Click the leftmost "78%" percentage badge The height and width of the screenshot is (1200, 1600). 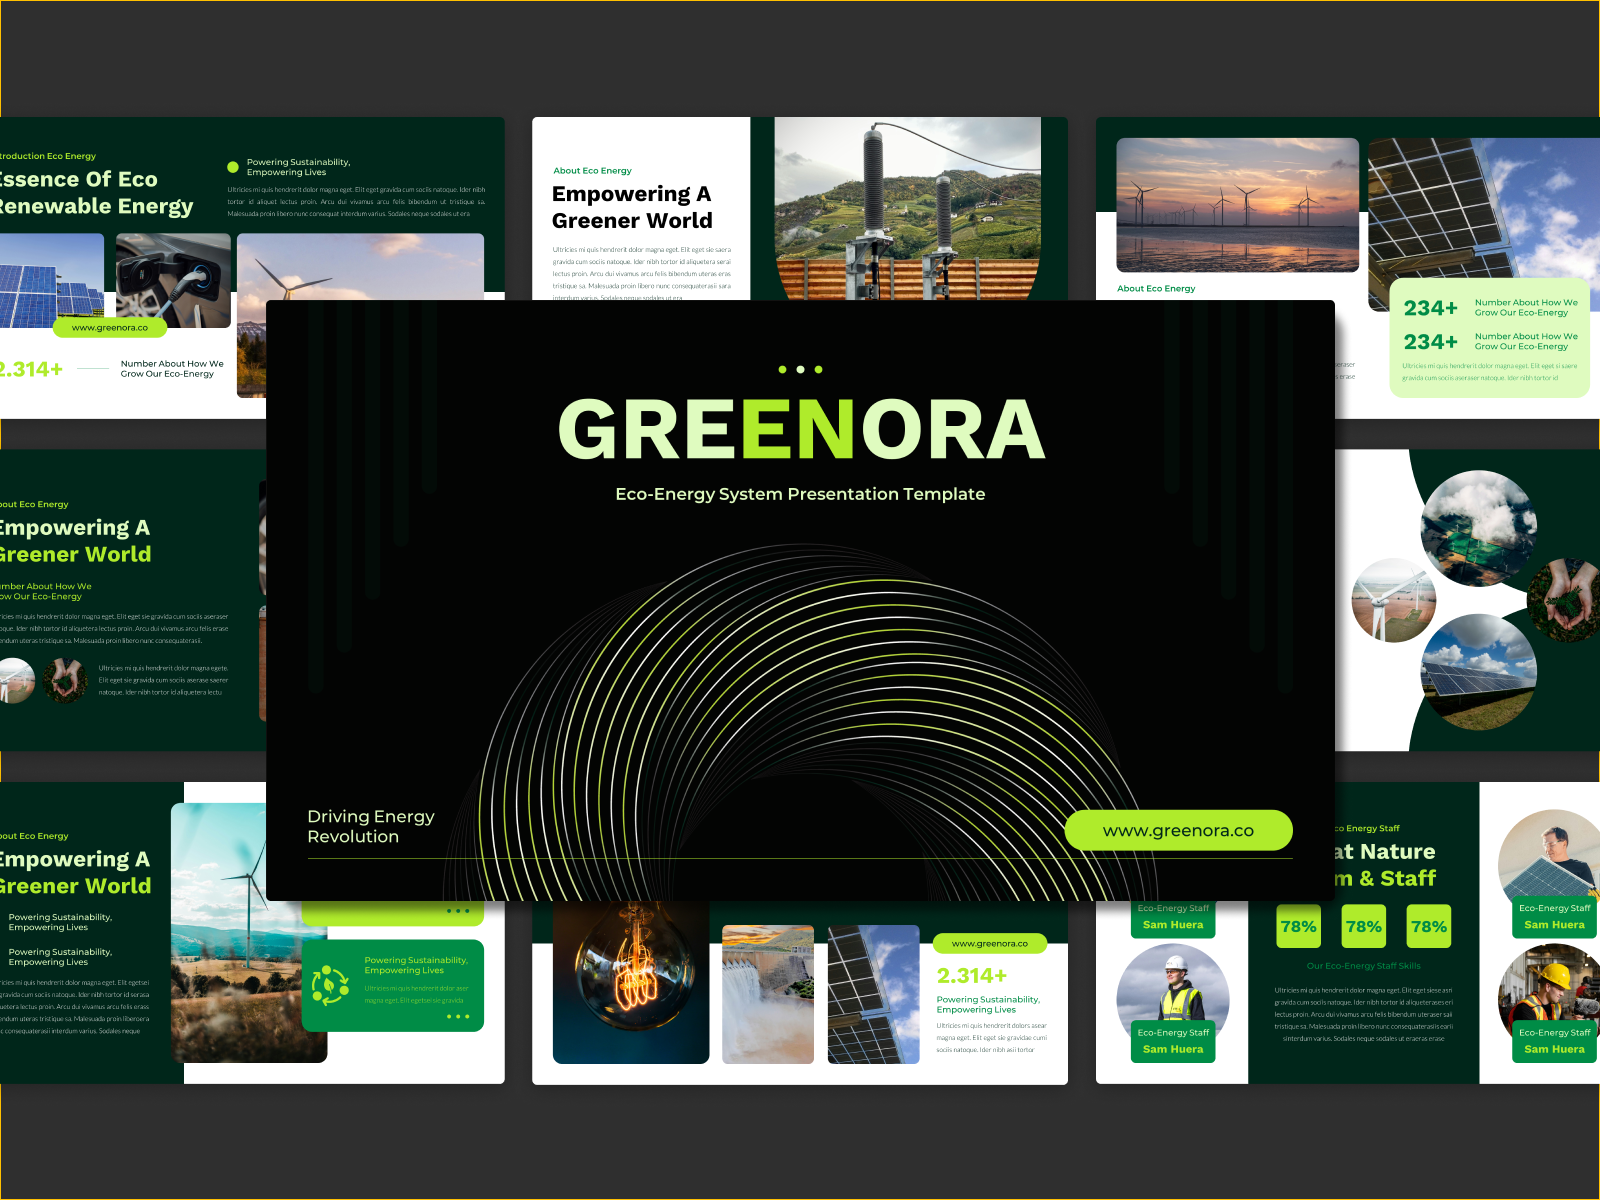pos(1298,927)
